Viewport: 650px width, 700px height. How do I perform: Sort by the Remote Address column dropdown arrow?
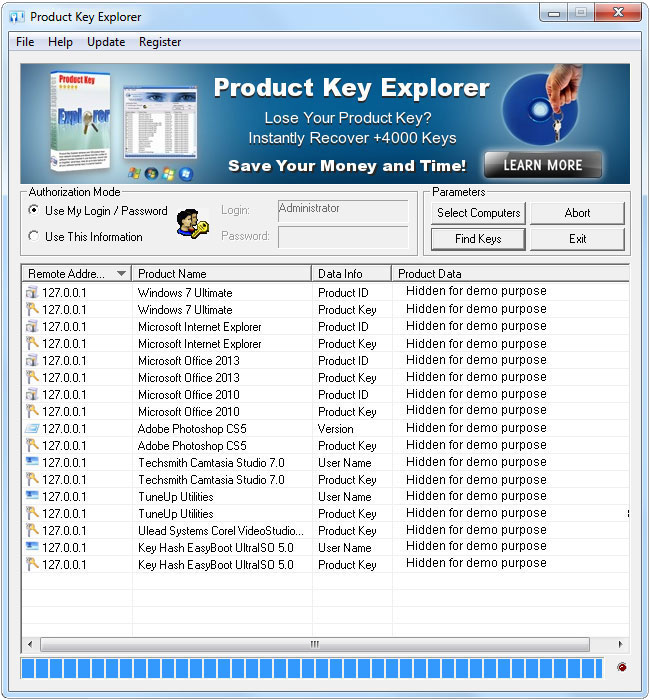[x=122, y=274]
